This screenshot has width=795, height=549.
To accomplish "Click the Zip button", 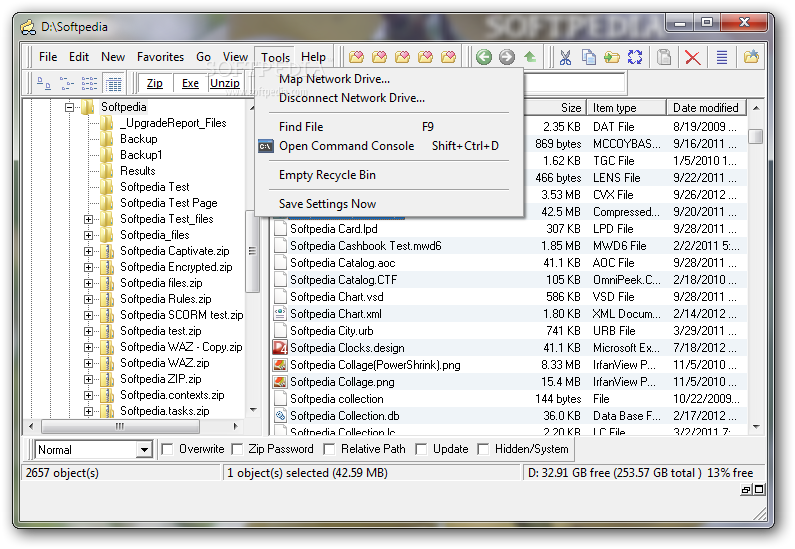I will point(155,83).
